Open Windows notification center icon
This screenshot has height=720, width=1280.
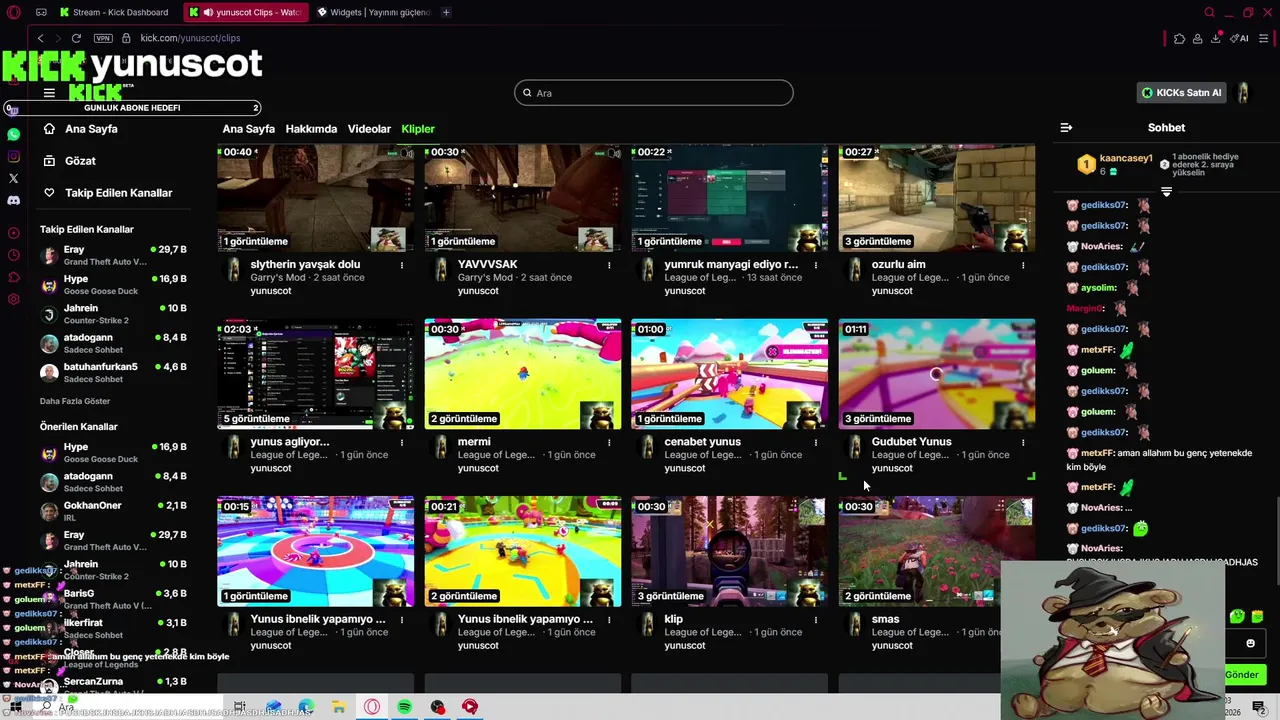point(1259,707)
